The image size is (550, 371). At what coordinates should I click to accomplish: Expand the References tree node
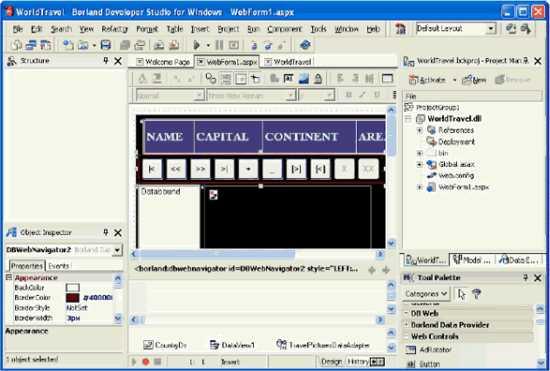419,130
